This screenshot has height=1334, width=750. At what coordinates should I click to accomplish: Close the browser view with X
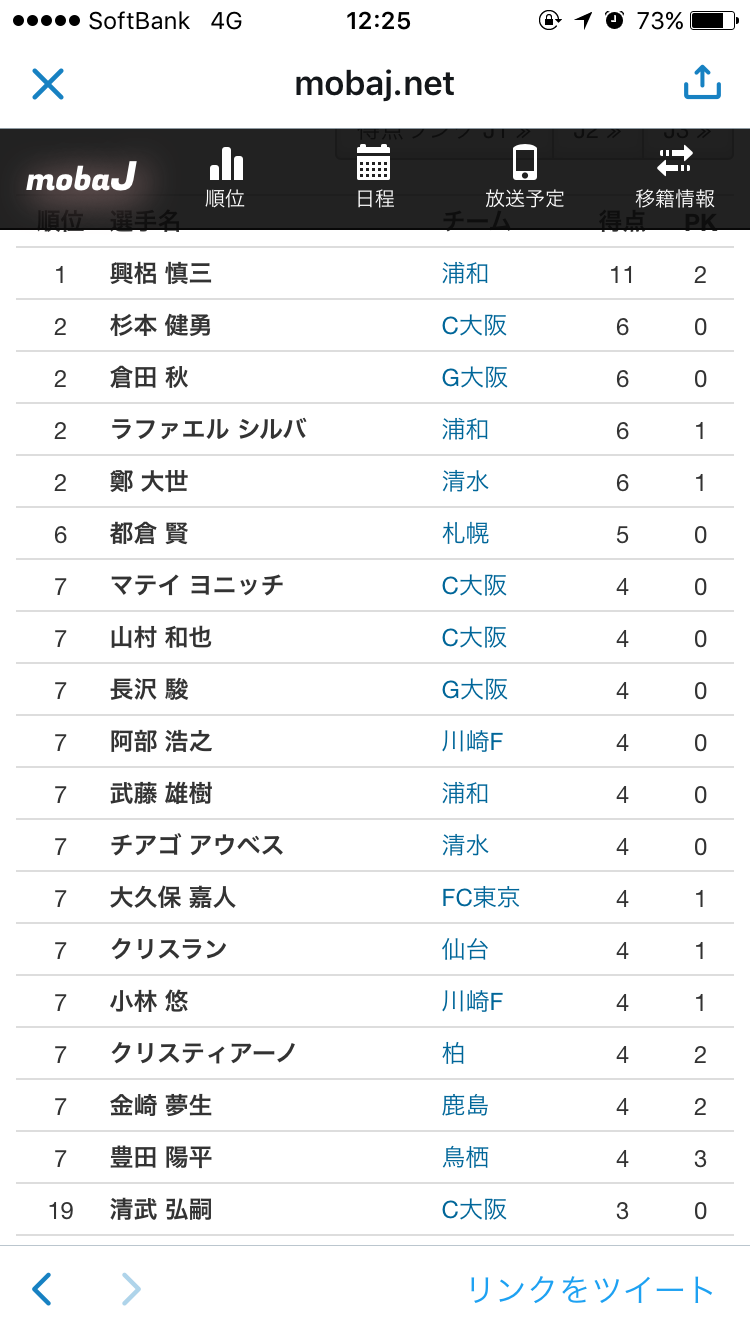click(48, 83)
